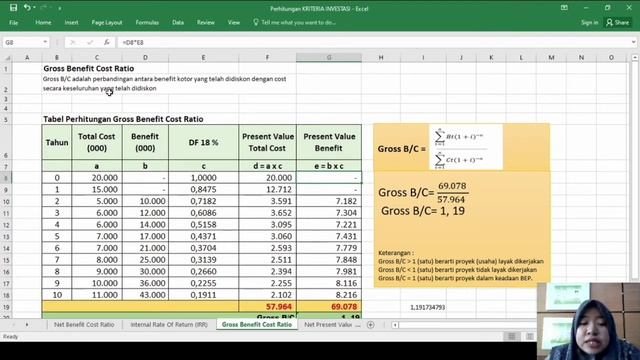Click the Keterangan text box
This screenshot has height=360, width=640.
tap(461, 265)
